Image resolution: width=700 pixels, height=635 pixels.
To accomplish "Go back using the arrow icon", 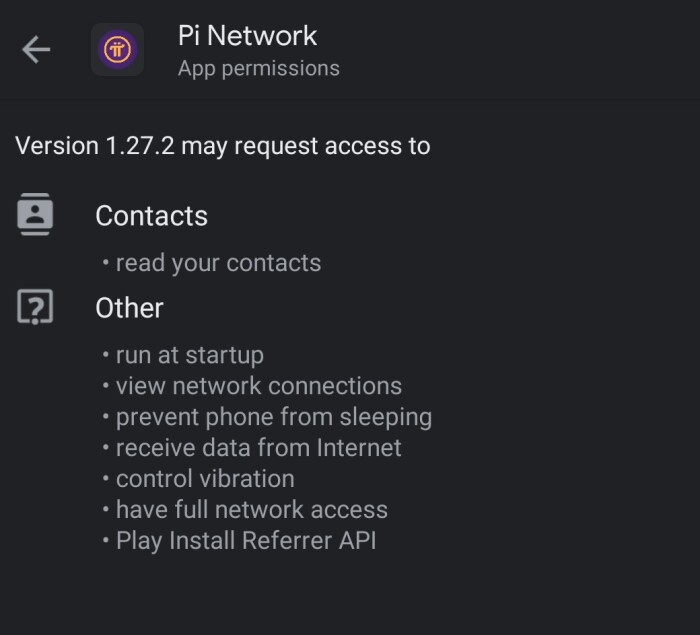I will (36, 49).
